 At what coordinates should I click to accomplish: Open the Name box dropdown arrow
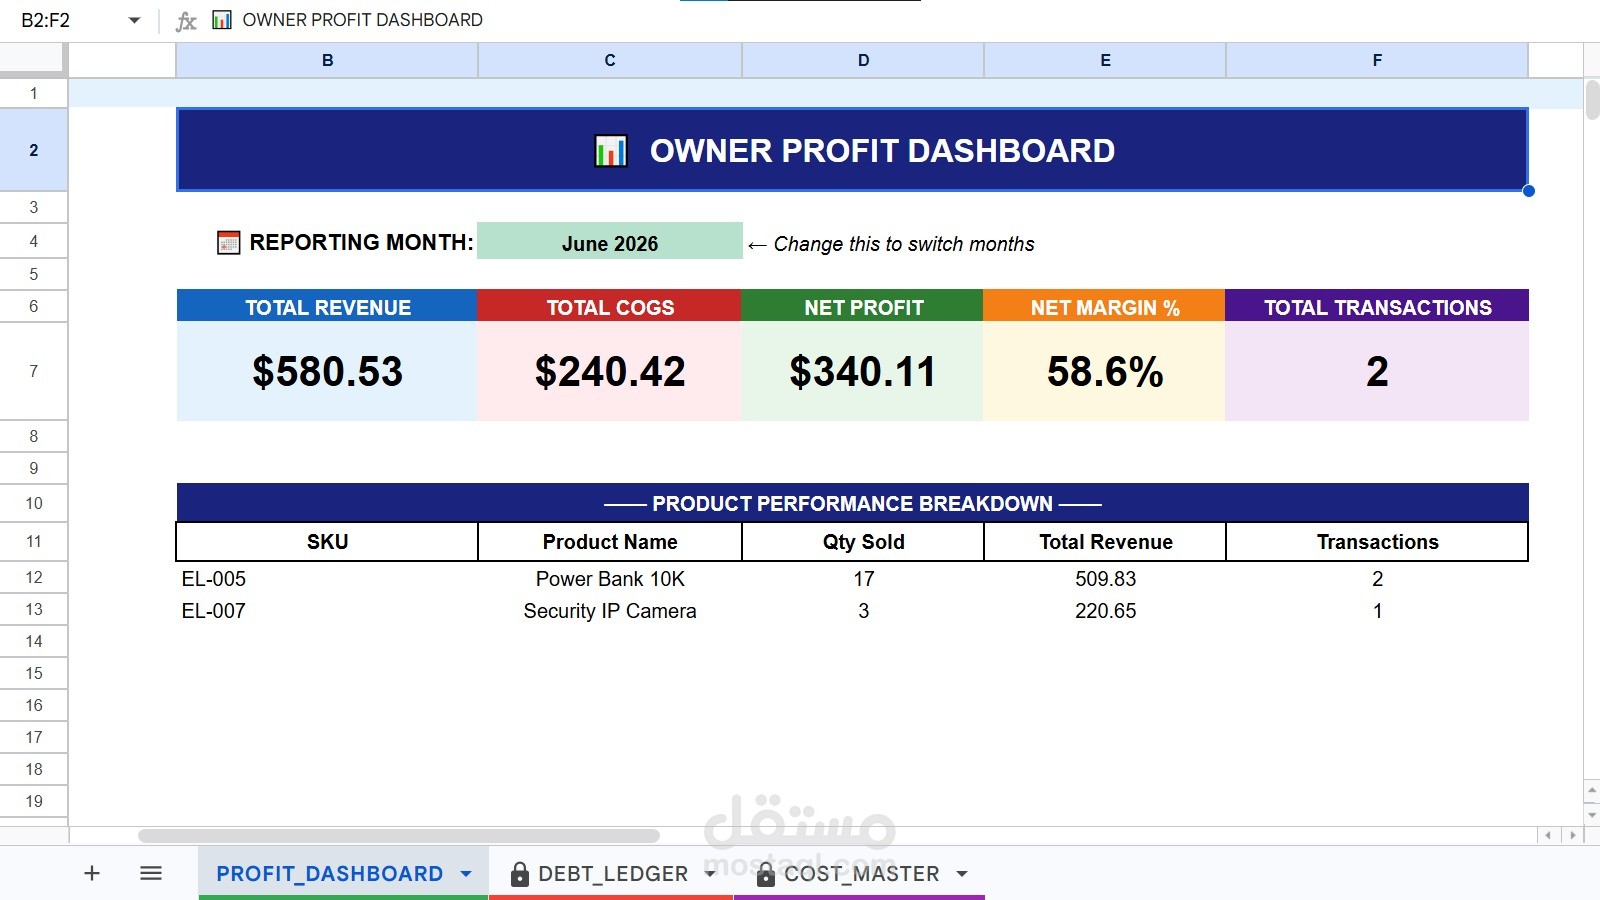click(x=134, y=20)
